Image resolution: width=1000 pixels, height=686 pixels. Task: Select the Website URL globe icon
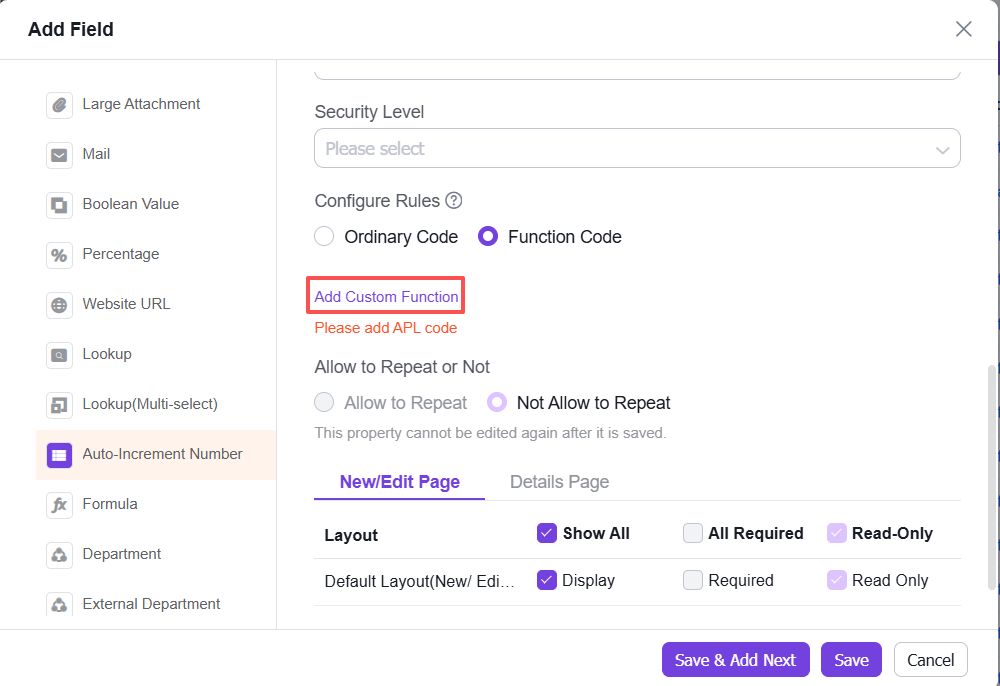(x=59, y=305)
